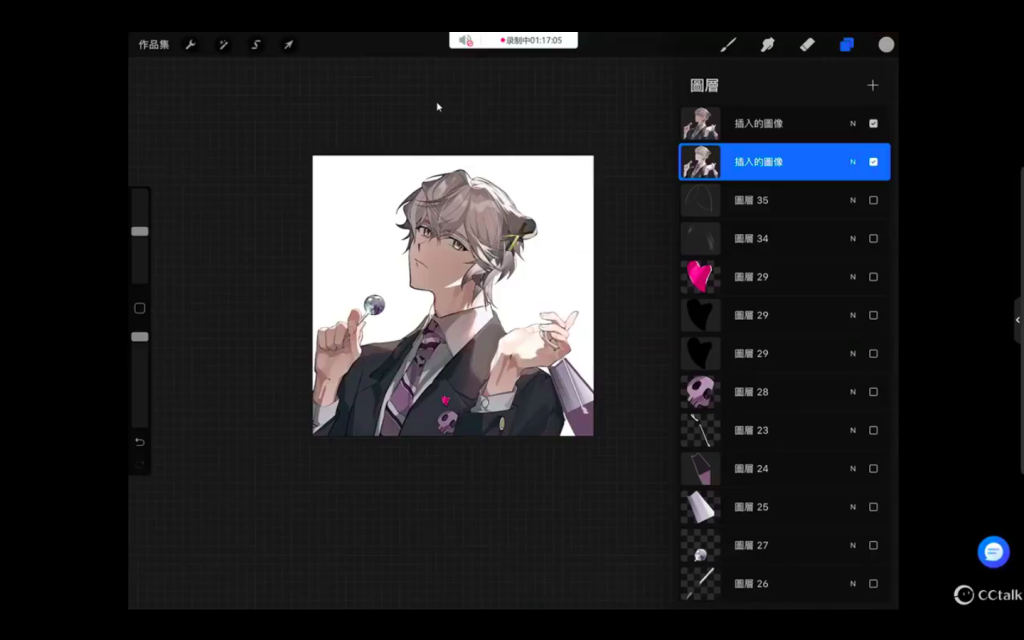Image resolution: width=1024 pixels, height=640 pixels.
Task: Open blend mode N for 圖層 34
Action: point(853,239)
